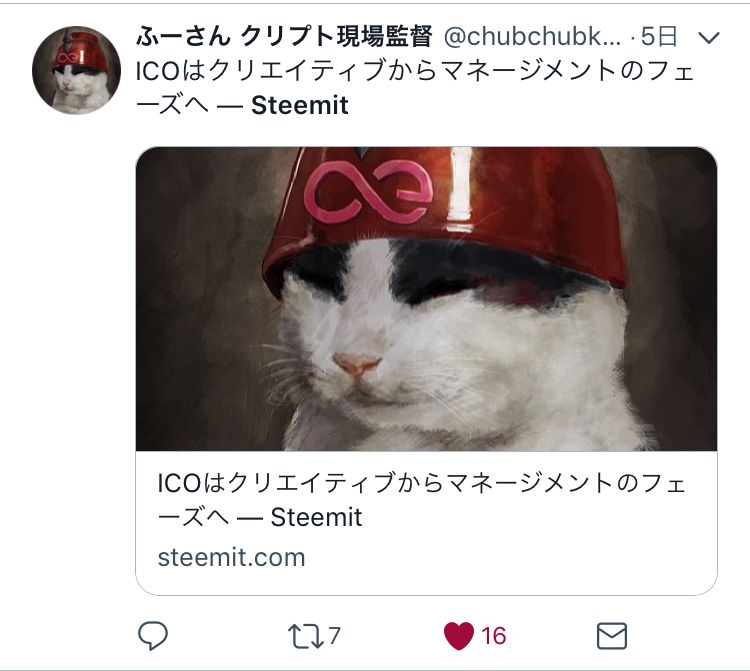Open the tweet text starting with ICOは
The width and height of the screenshot is (750, 671).
[x=415, y=88]
